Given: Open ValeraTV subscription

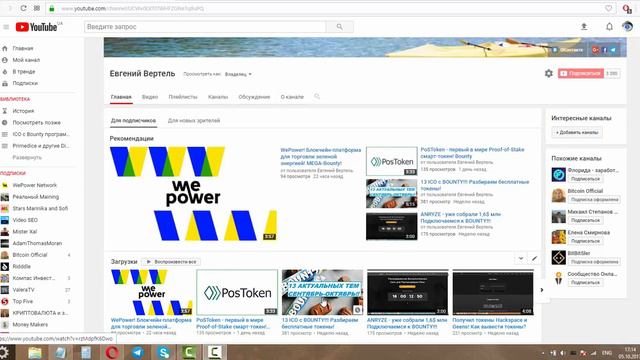Looking at the screenshot, I should (x=23, y=290).
